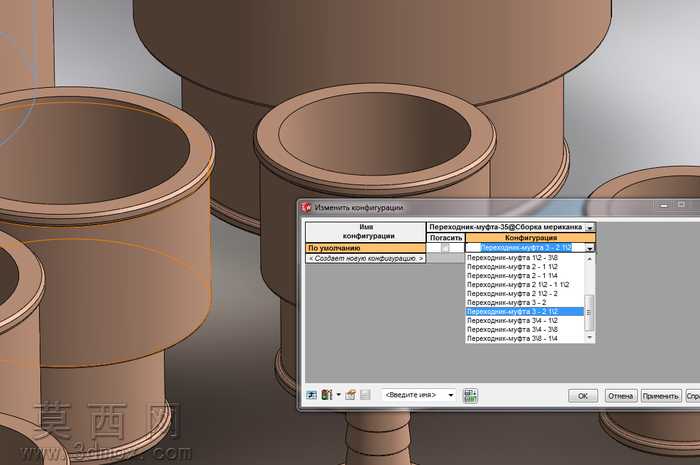This screenshot has width=700, height=465.
Task: Confirm with the OK button
Action: pos(583,396)
